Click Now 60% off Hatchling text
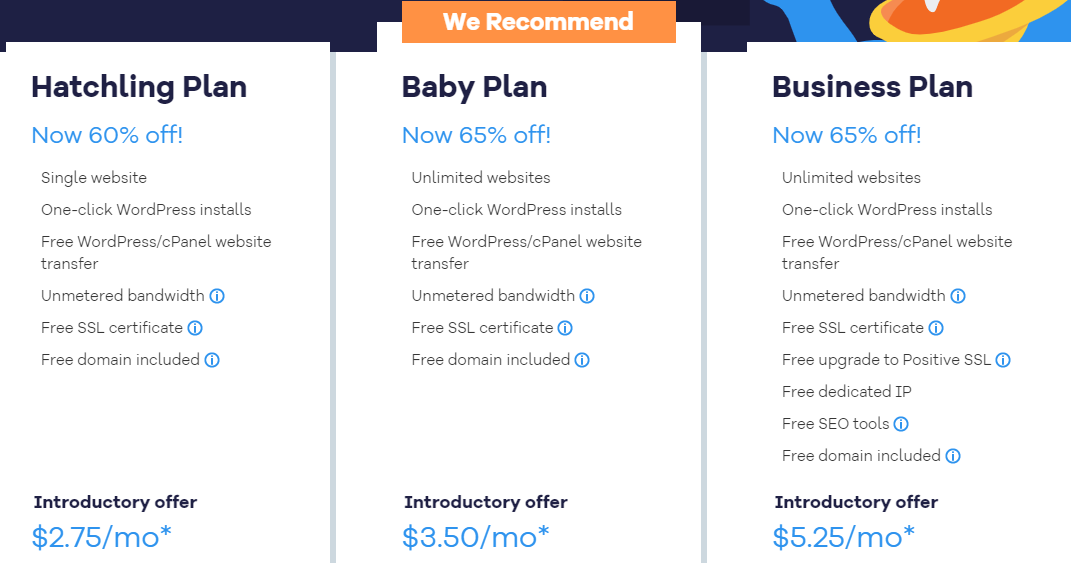This screenshot has height=563, width=1071. 107,135
